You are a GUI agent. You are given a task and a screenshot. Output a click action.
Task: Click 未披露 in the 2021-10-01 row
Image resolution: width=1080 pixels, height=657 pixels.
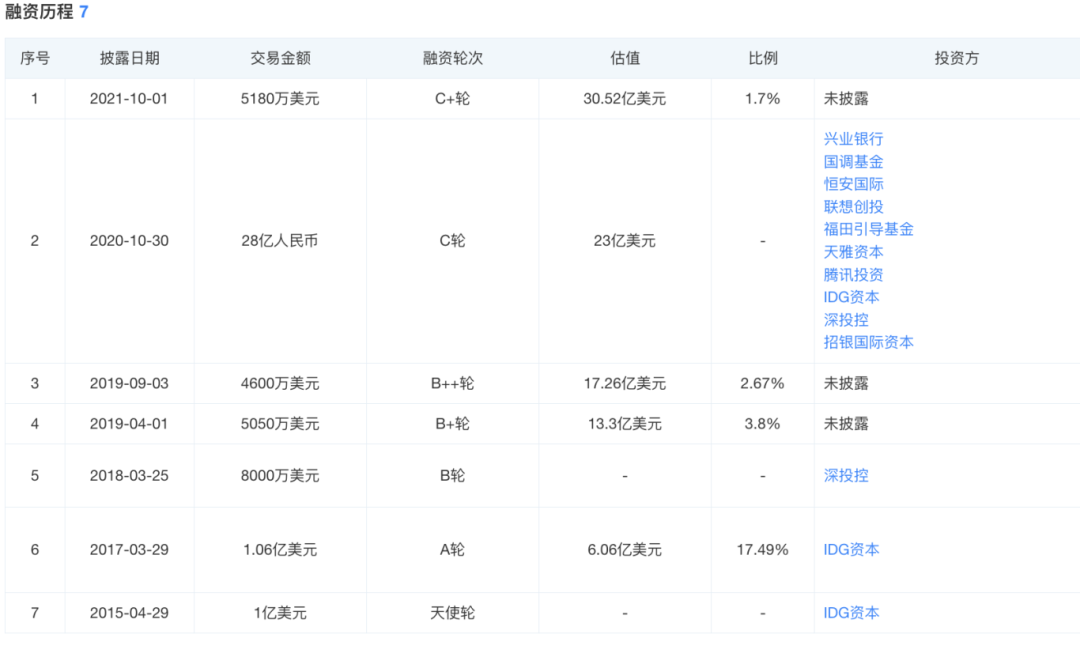click(x=846, y=98)
